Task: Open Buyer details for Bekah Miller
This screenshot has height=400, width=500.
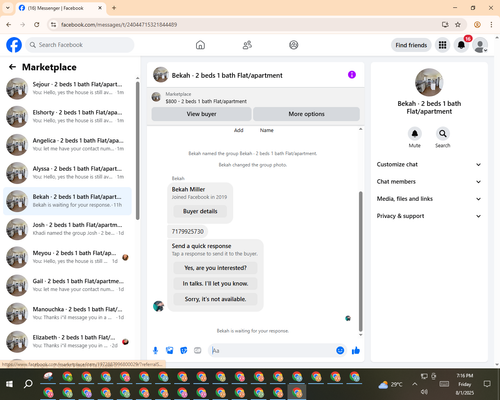Action: coord(200,211)
